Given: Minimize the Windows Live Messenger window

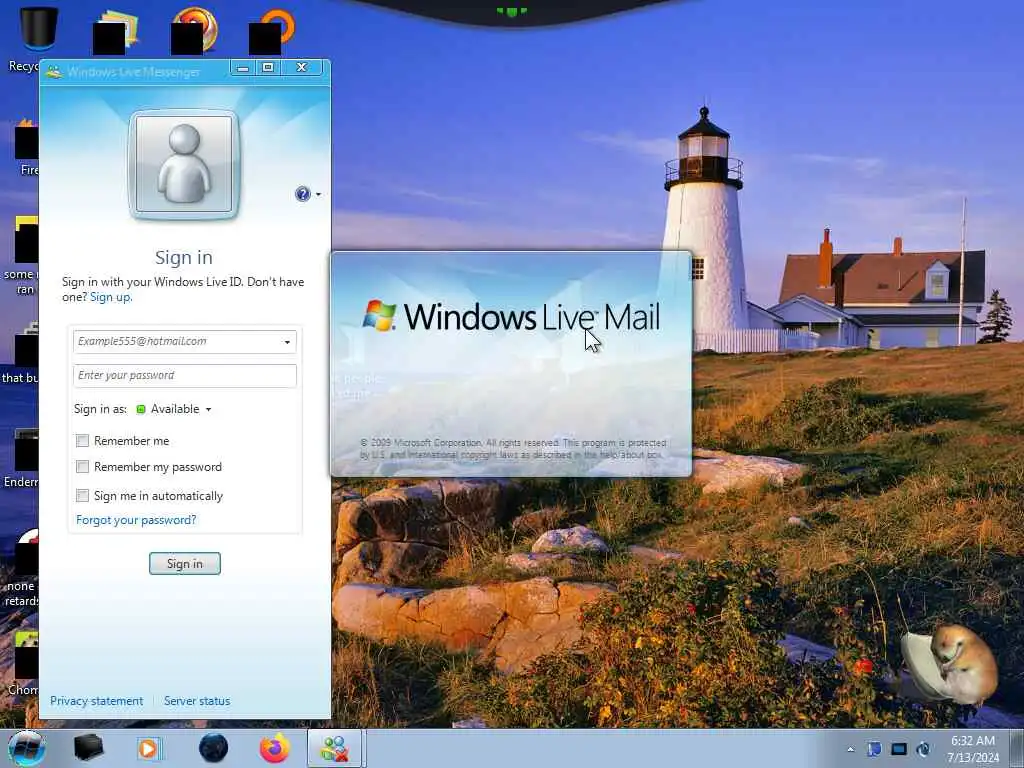Looking at the screenshot, I should click(243, 68).
